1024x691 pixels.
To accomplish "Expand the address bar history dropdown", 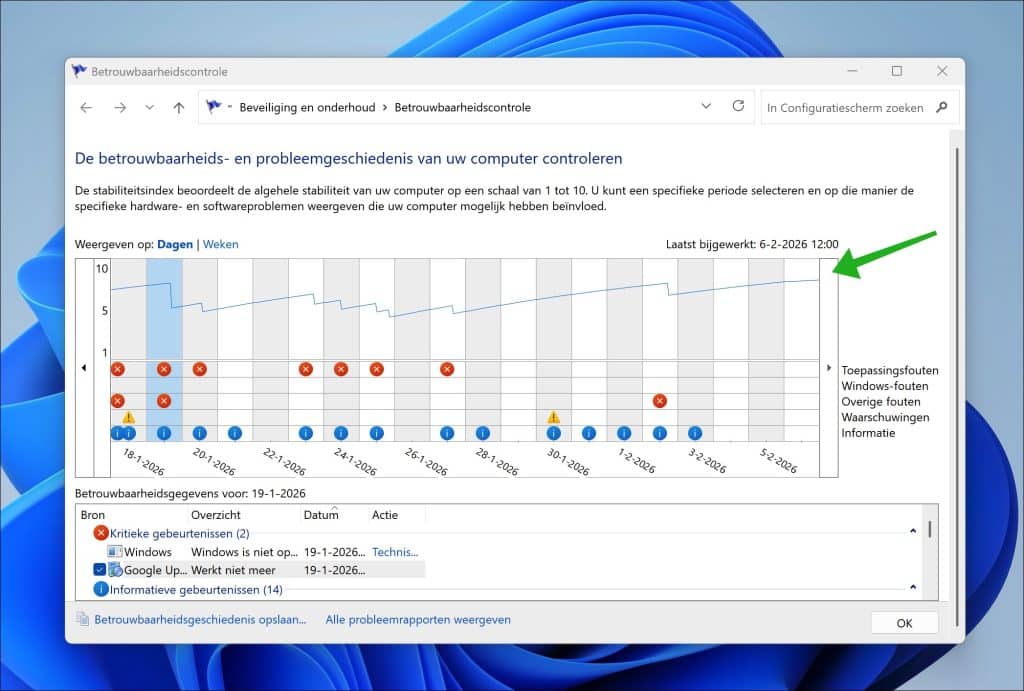I will tap(706, 107).
